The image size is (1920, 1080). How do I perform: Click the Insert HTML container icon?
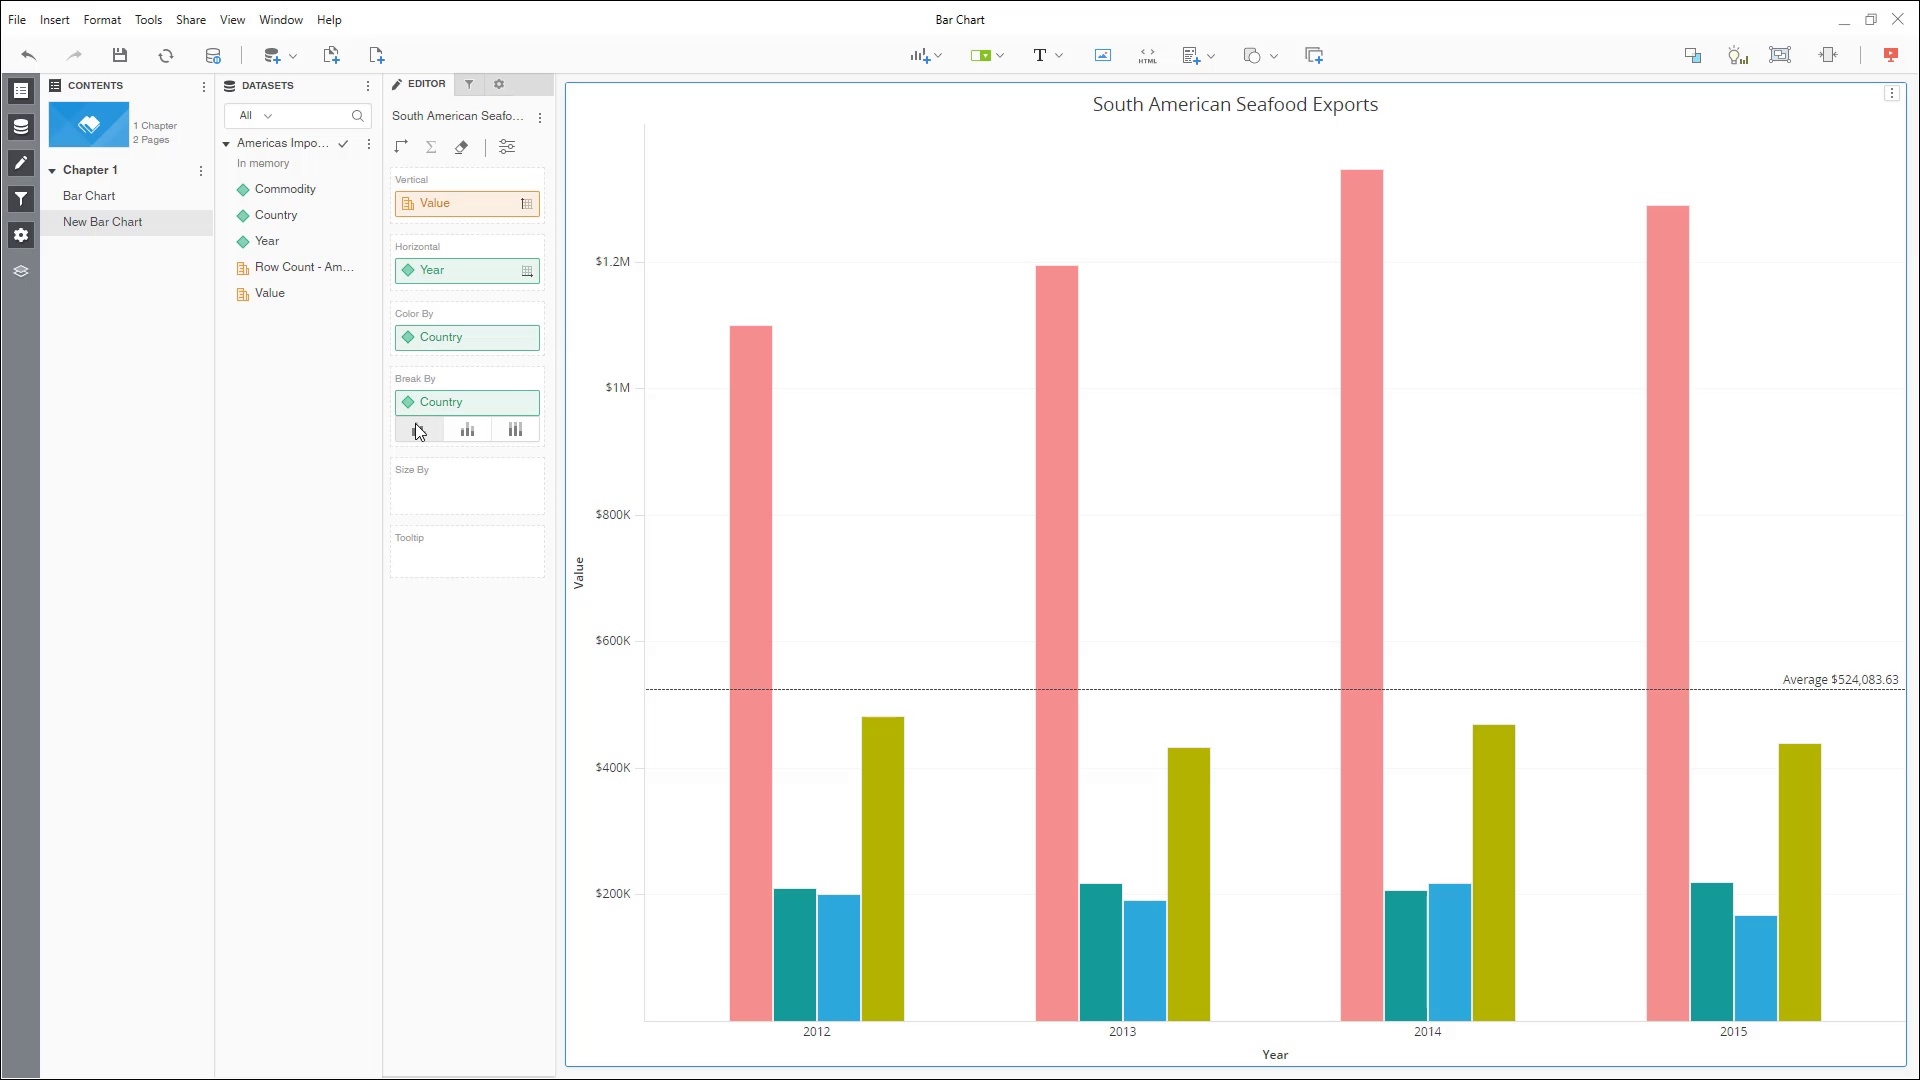[1147, 55]
